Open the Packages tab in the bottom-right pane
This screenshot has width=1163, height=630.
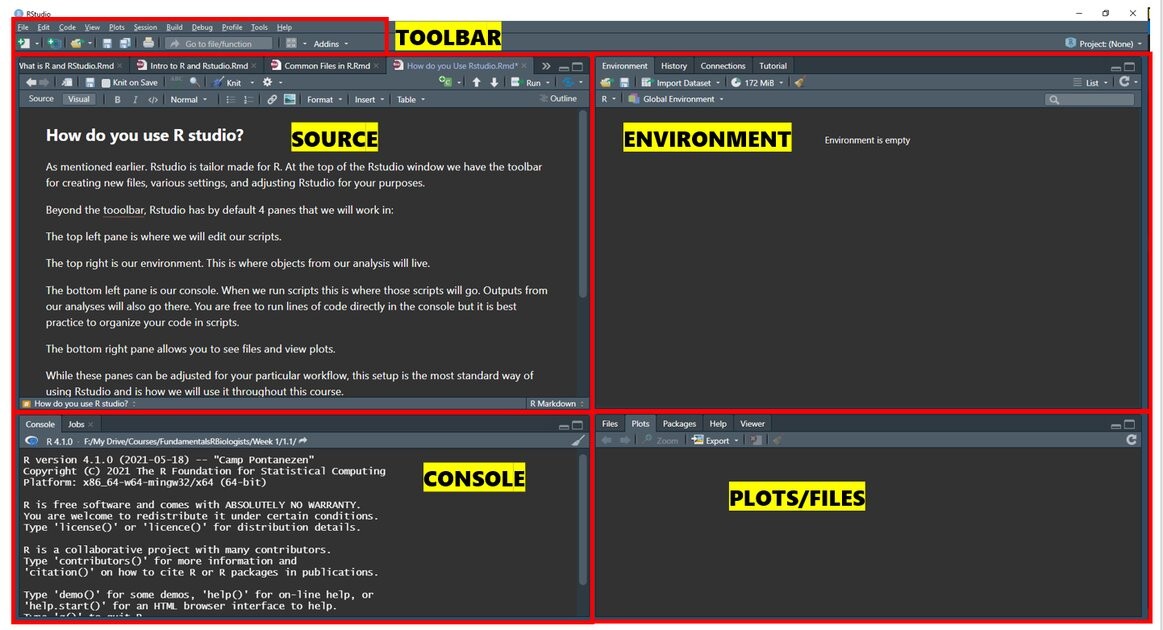[679, 424]
